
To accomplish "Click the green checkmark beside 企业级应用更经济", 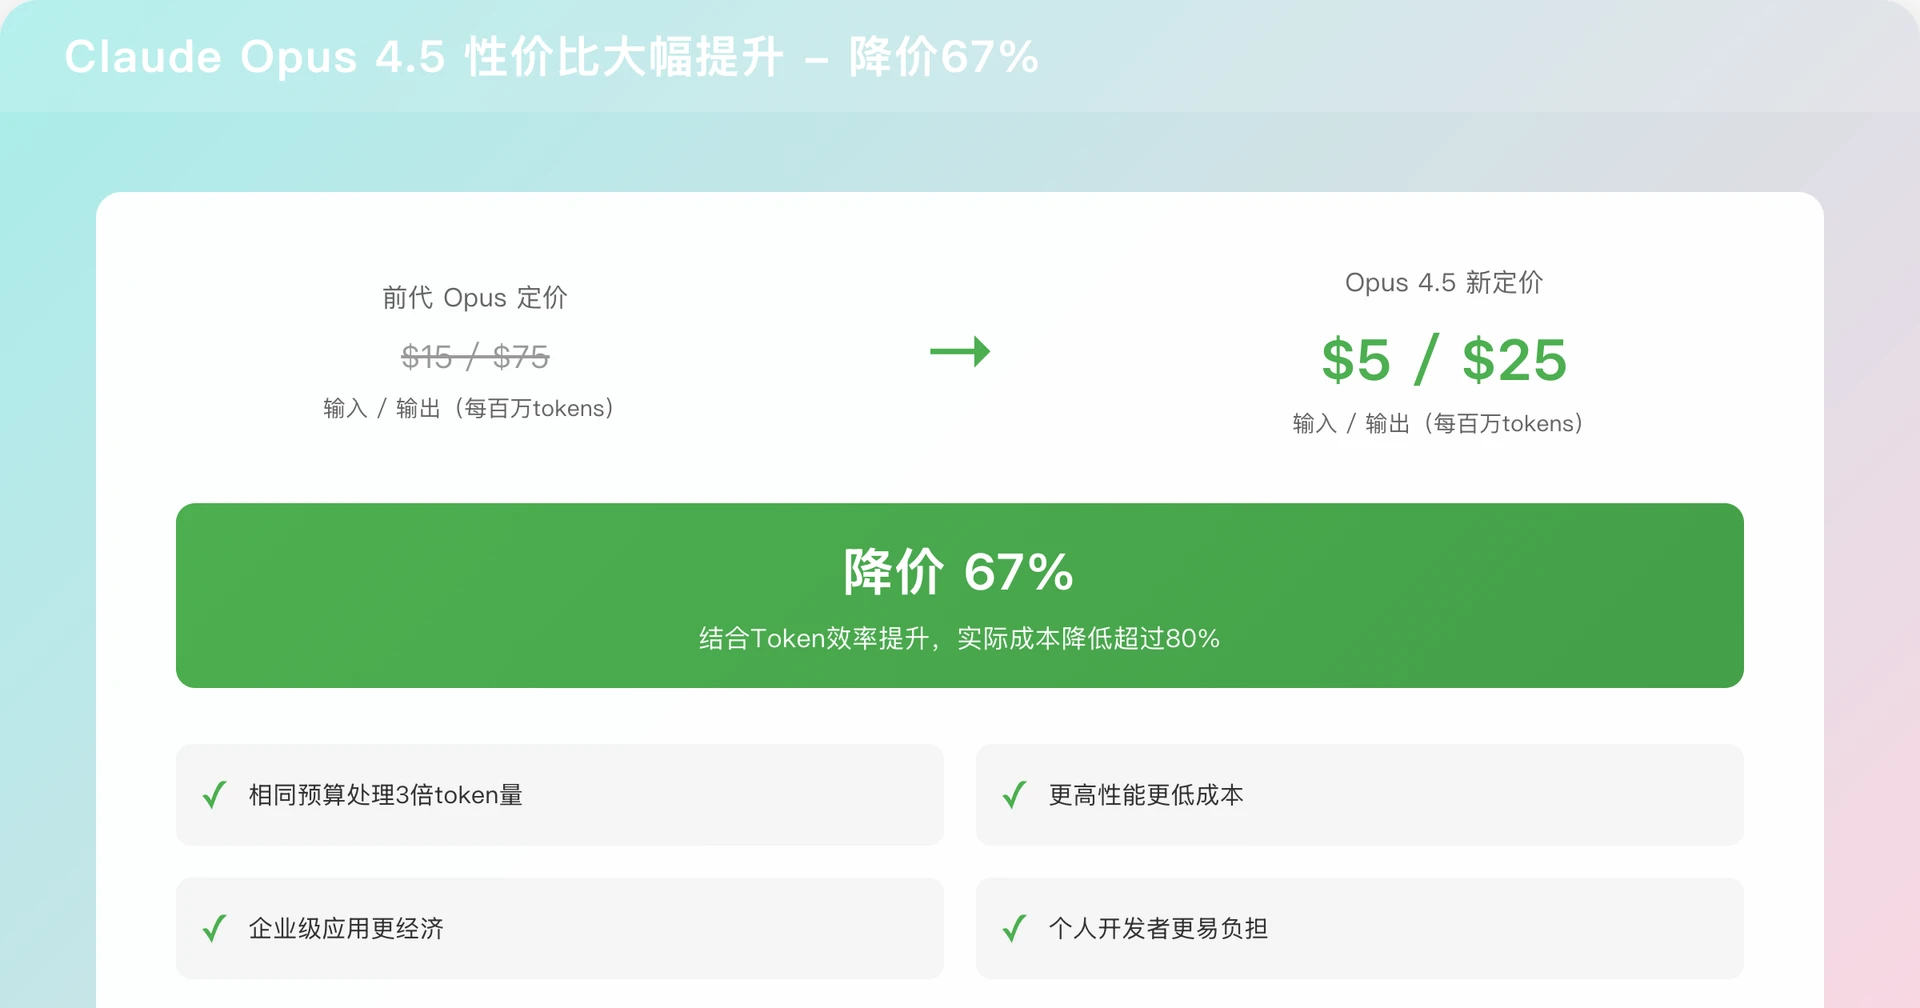I will click(x=213, y=928).
